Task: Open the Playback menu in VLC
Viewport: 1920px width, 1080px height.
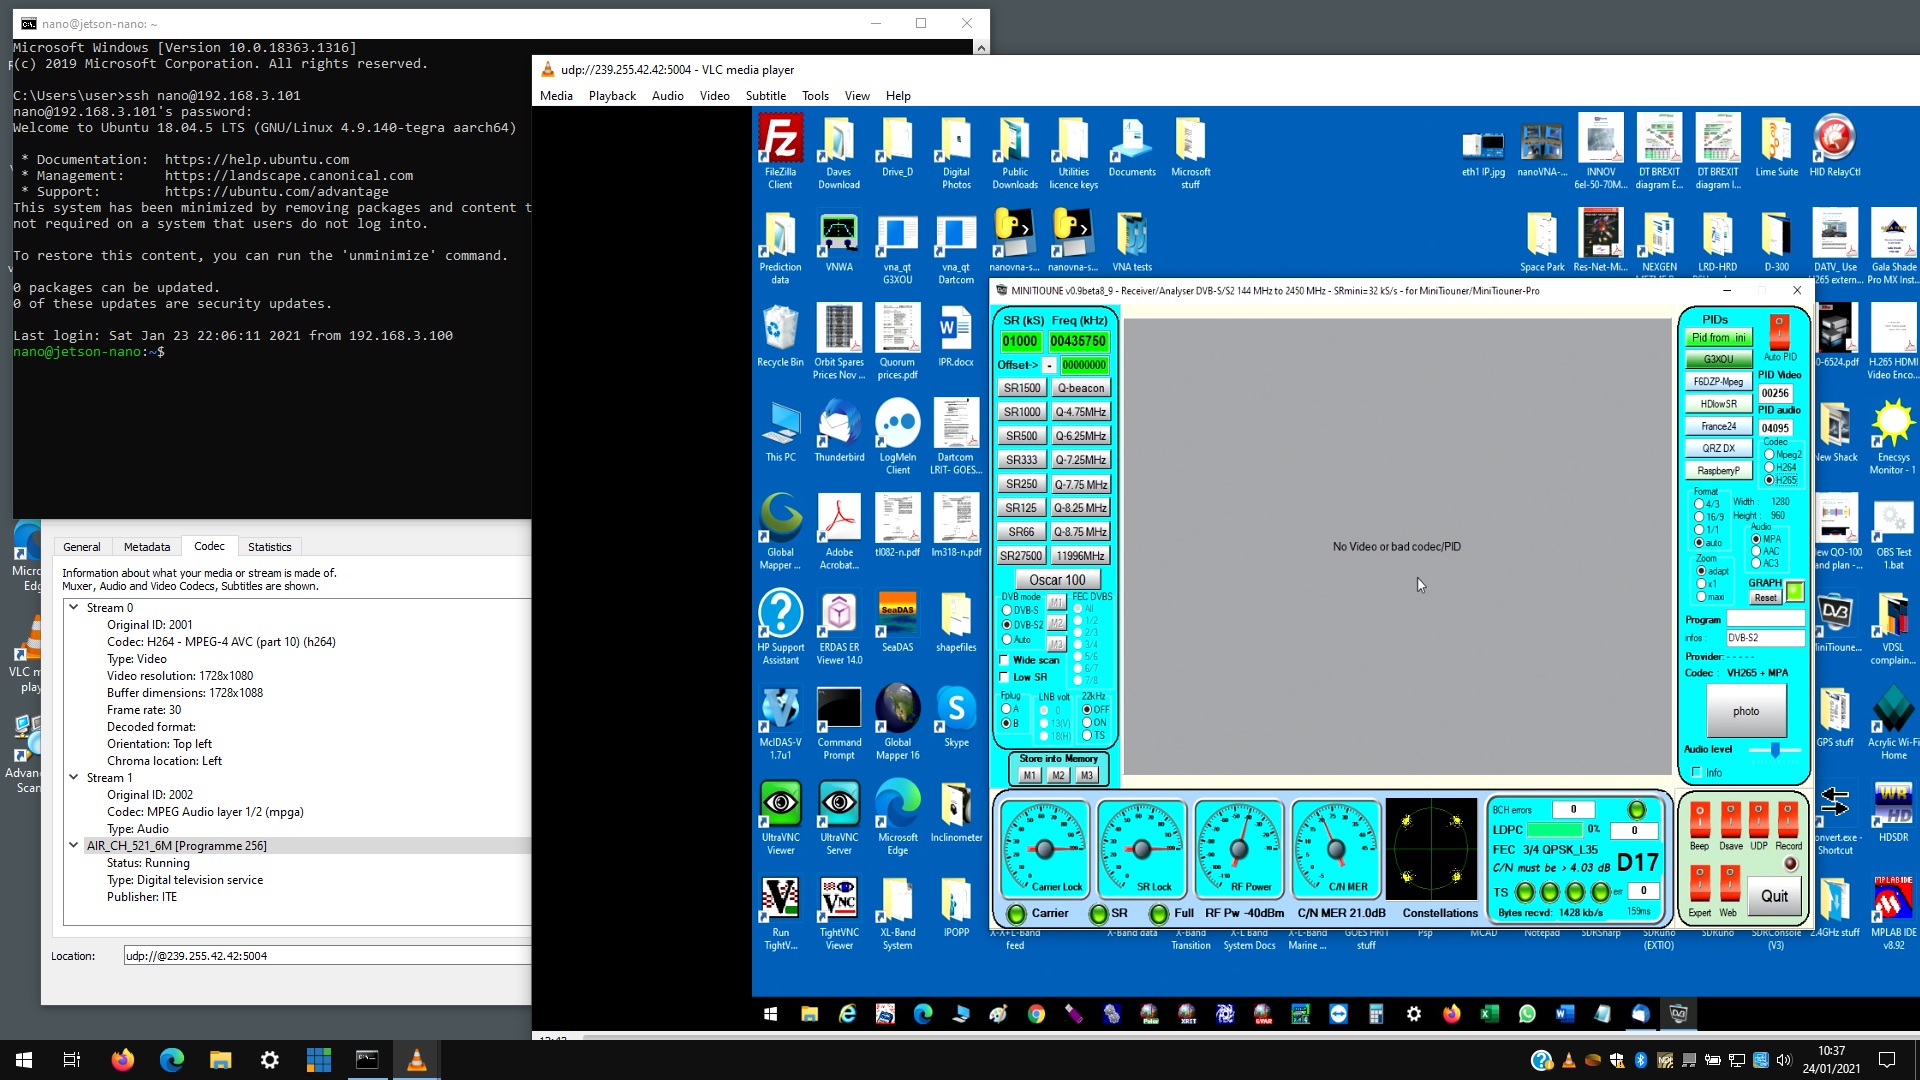Action: tap(612, 96)
